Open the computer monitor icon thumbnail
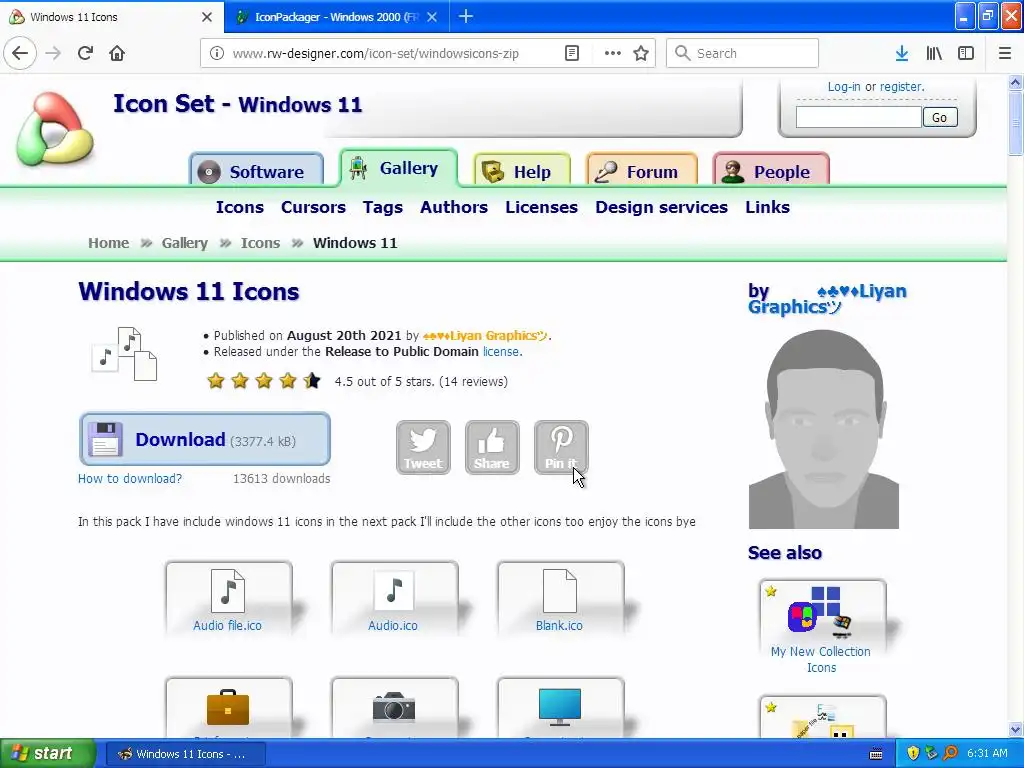 pyautogui.click(x=560, y=708)
